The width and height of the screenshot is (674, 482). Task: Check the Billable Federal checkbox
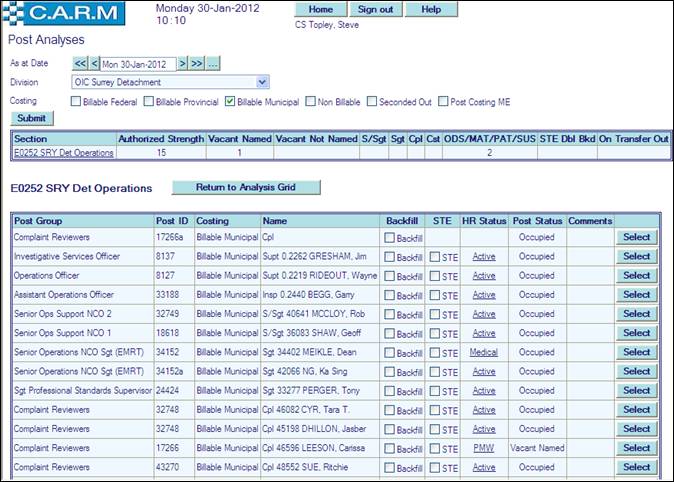click(77, 101)
